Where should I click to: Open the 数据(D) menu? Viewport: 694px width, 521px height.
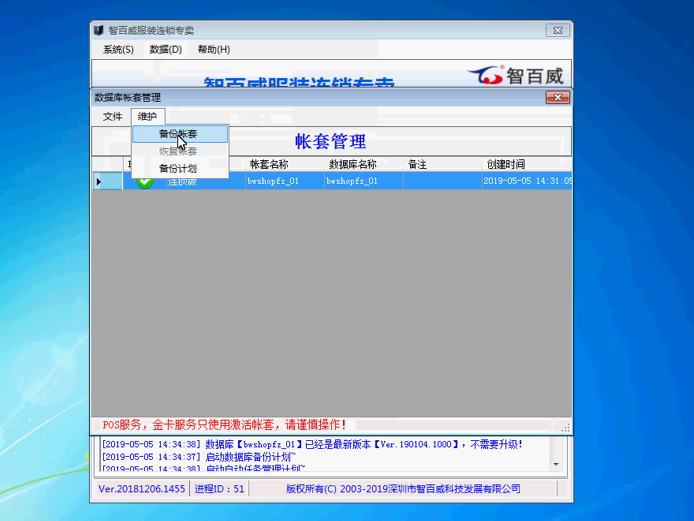165,49
